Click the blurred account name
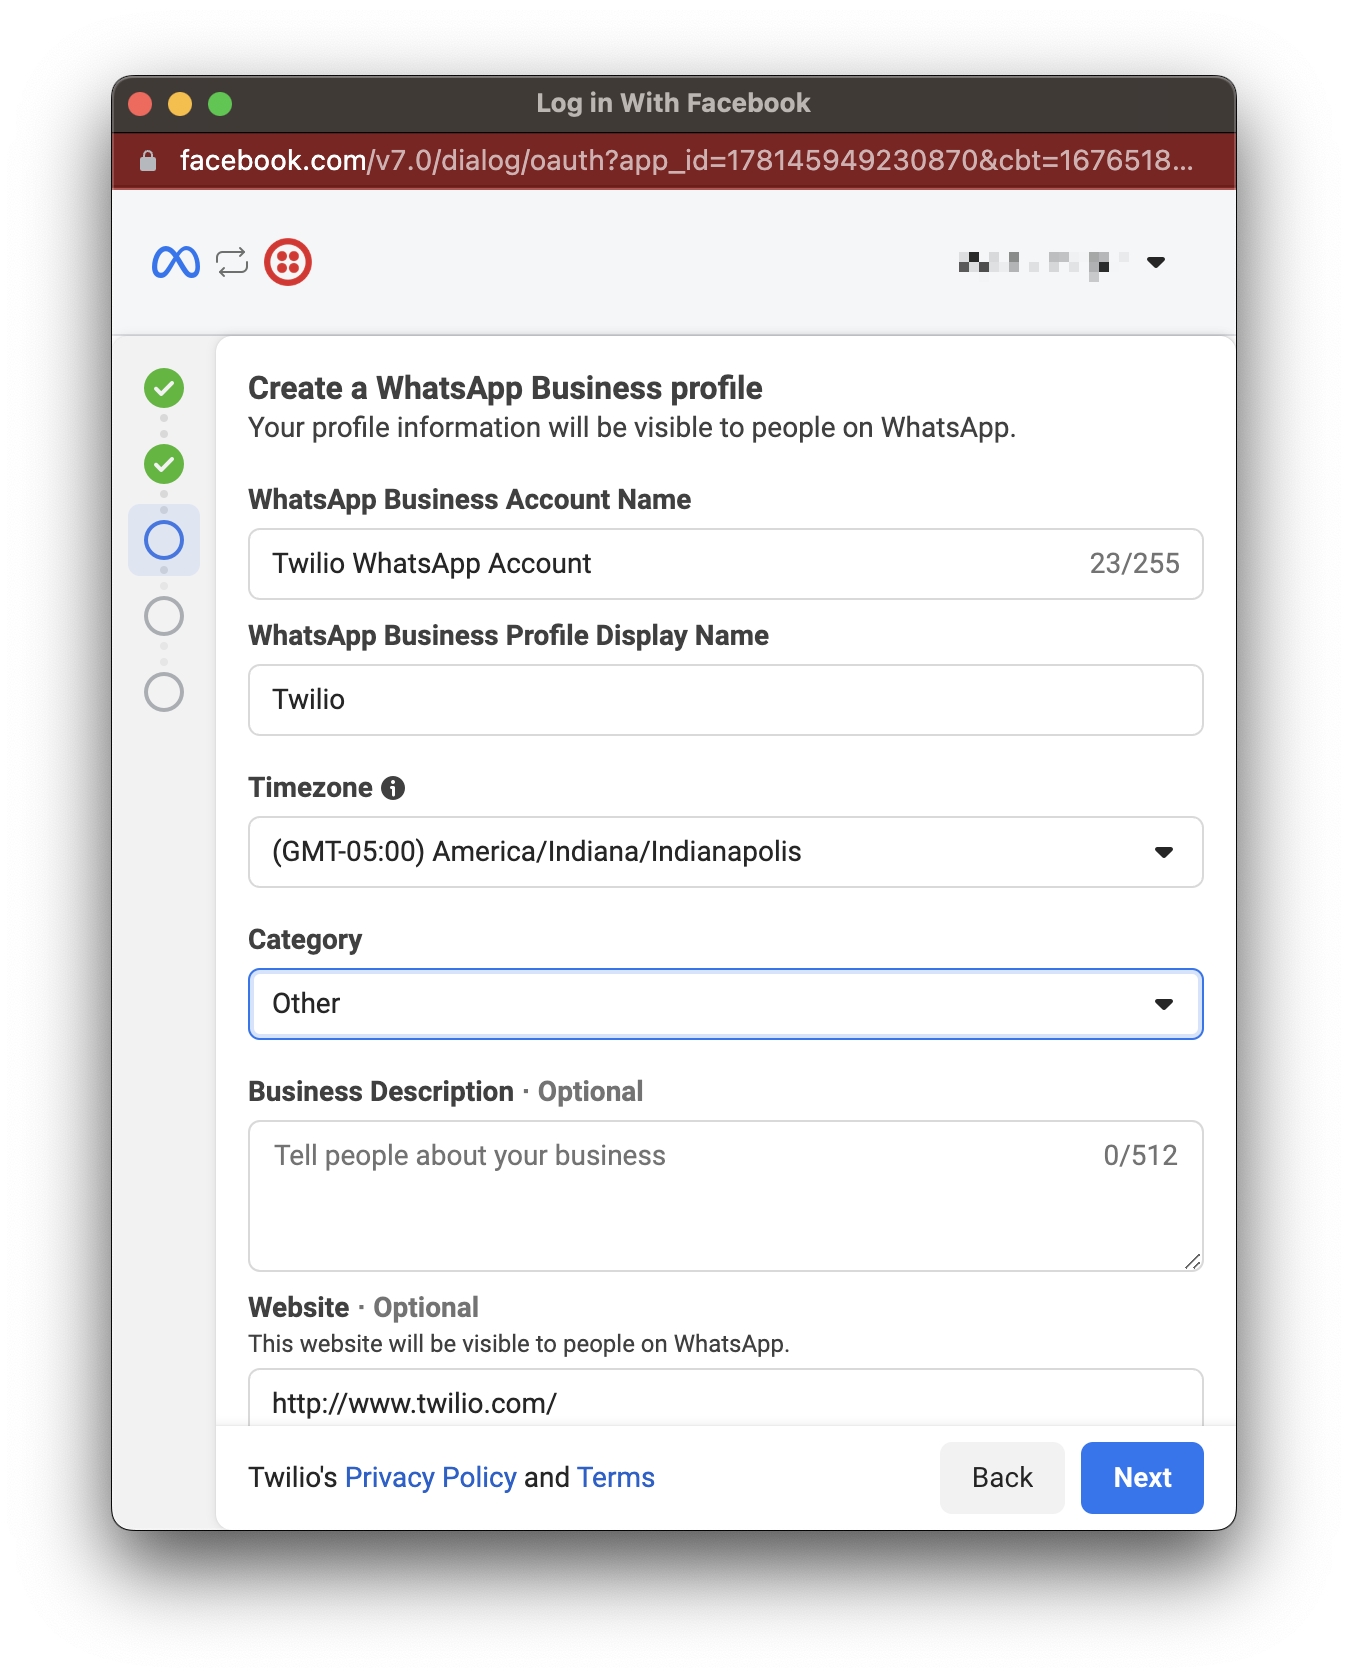This screenshot has width=1348, height=1678. point(1044,262)
